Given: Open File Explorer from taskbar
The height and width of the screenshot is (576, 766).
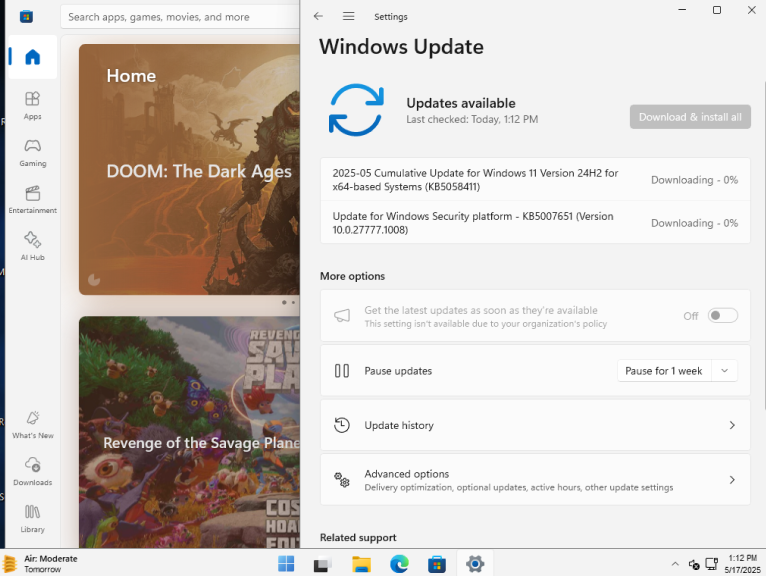Looking at the screenshot, I should [361, 564].
